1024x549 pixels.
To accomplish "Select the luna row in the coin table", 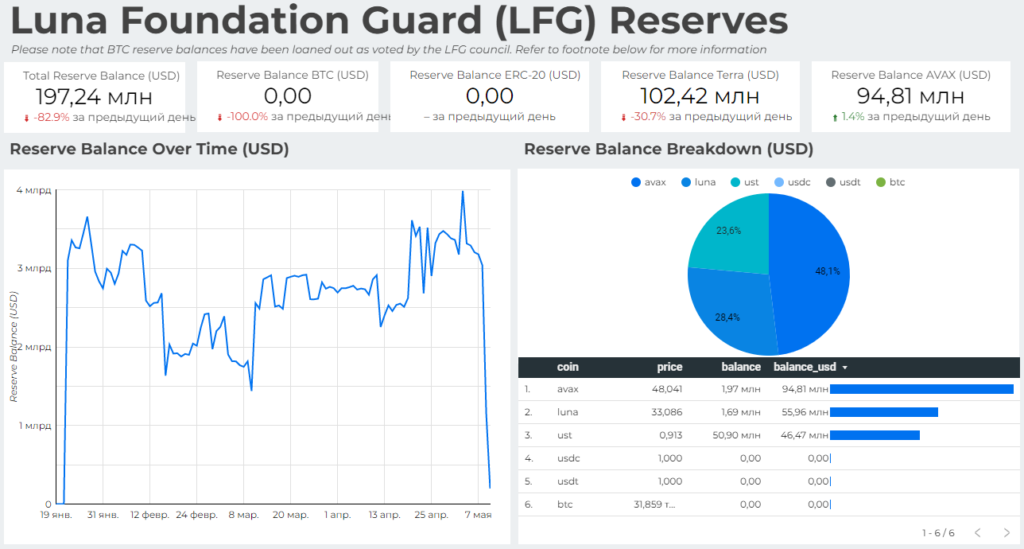I will 567,412.
